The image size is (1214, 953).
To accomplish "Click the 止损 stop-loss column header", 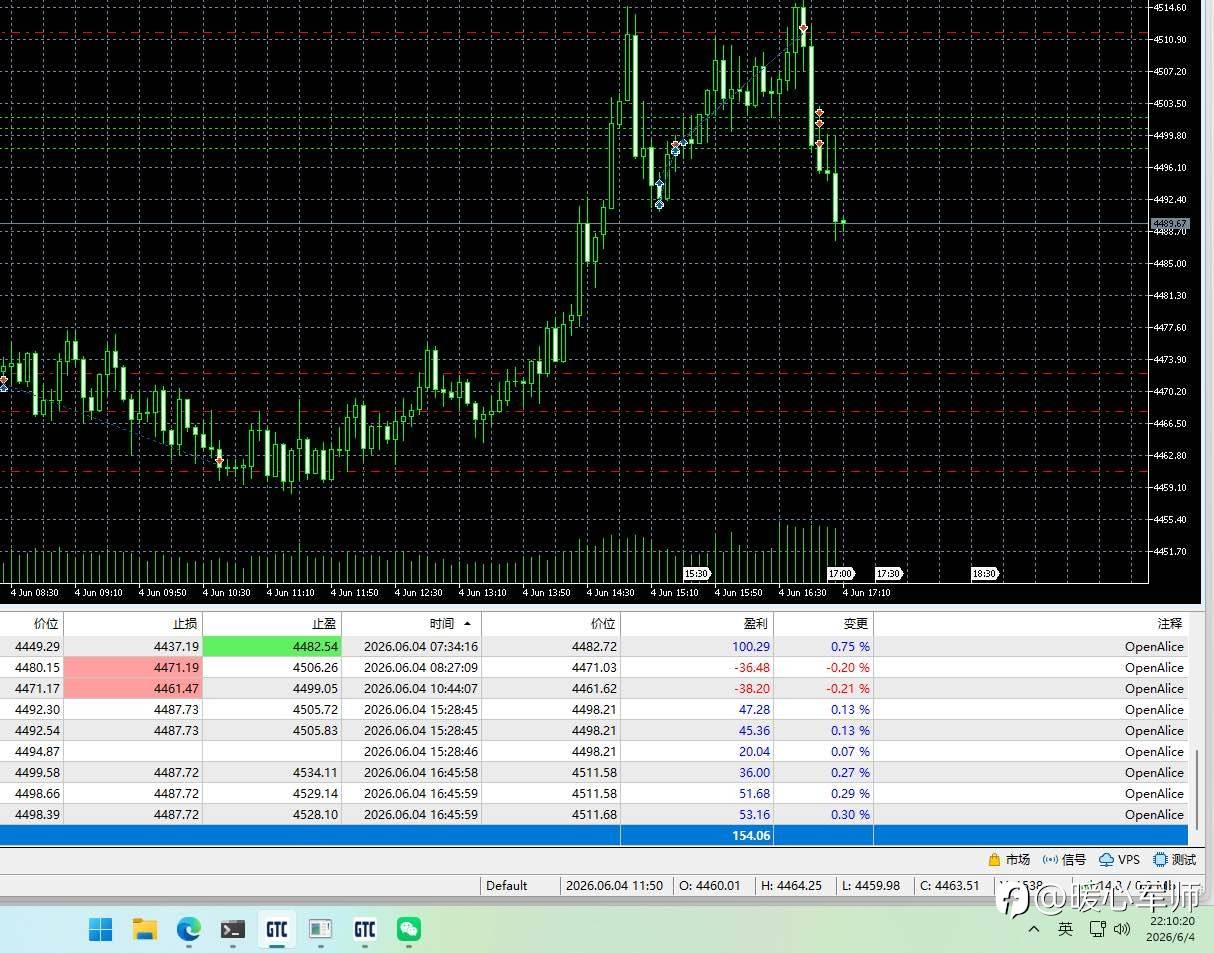I will 185,623.
